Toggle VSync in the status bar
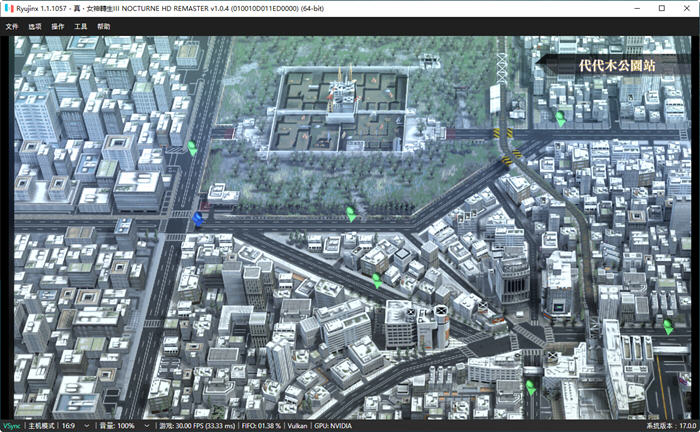Viewport: 700px width, 432px height. coord(12,426)
